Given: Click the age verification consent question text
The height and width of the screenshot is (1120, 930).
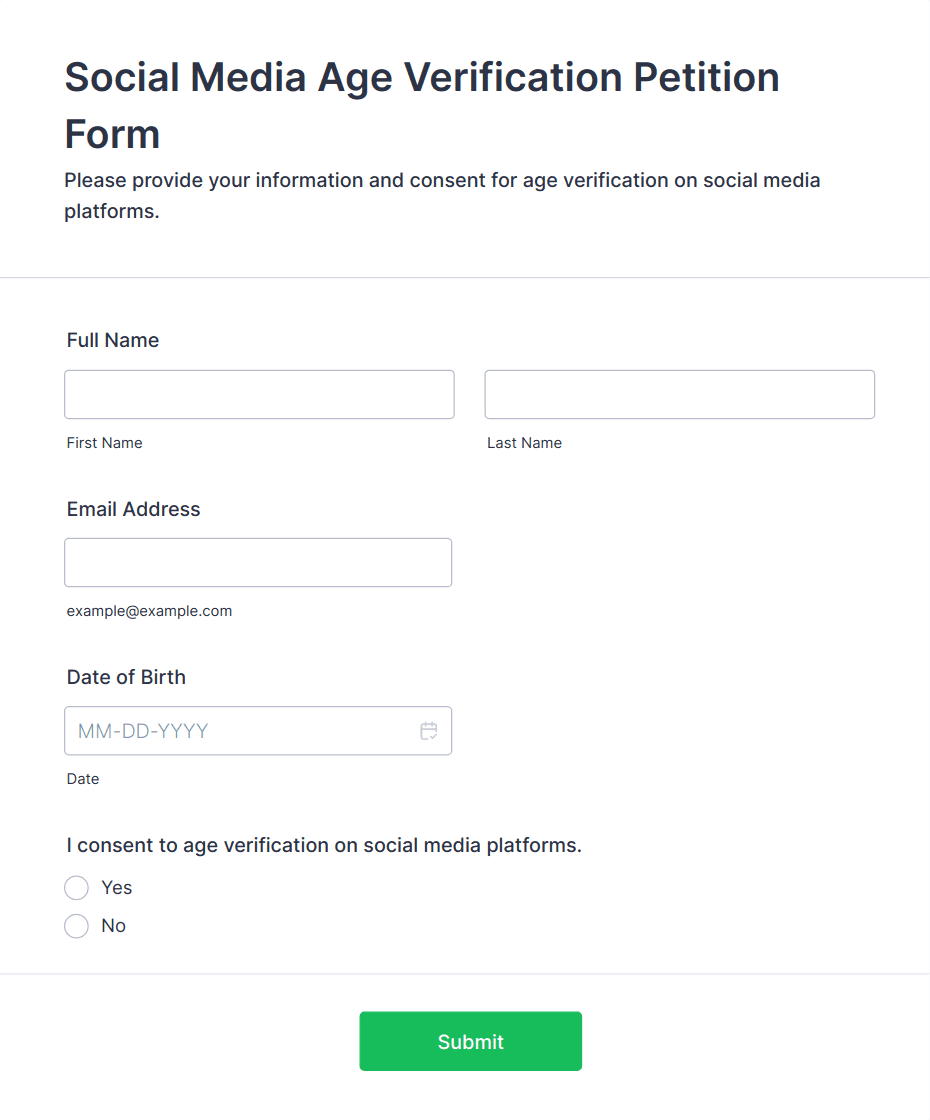Looking at the screenshot, I should point(324,845).
